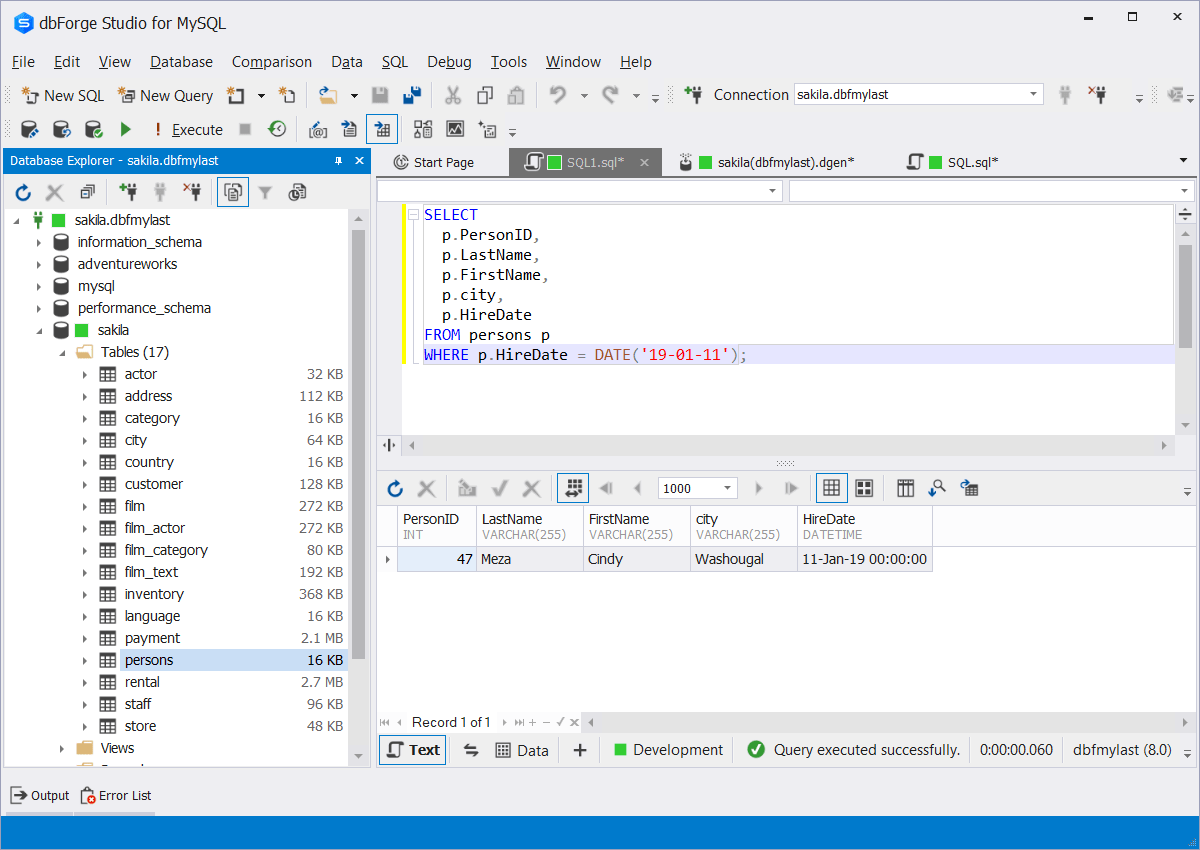Refresh the Database Explorer tree
This screenshot has height=850, width=1200.
(23, 191)
